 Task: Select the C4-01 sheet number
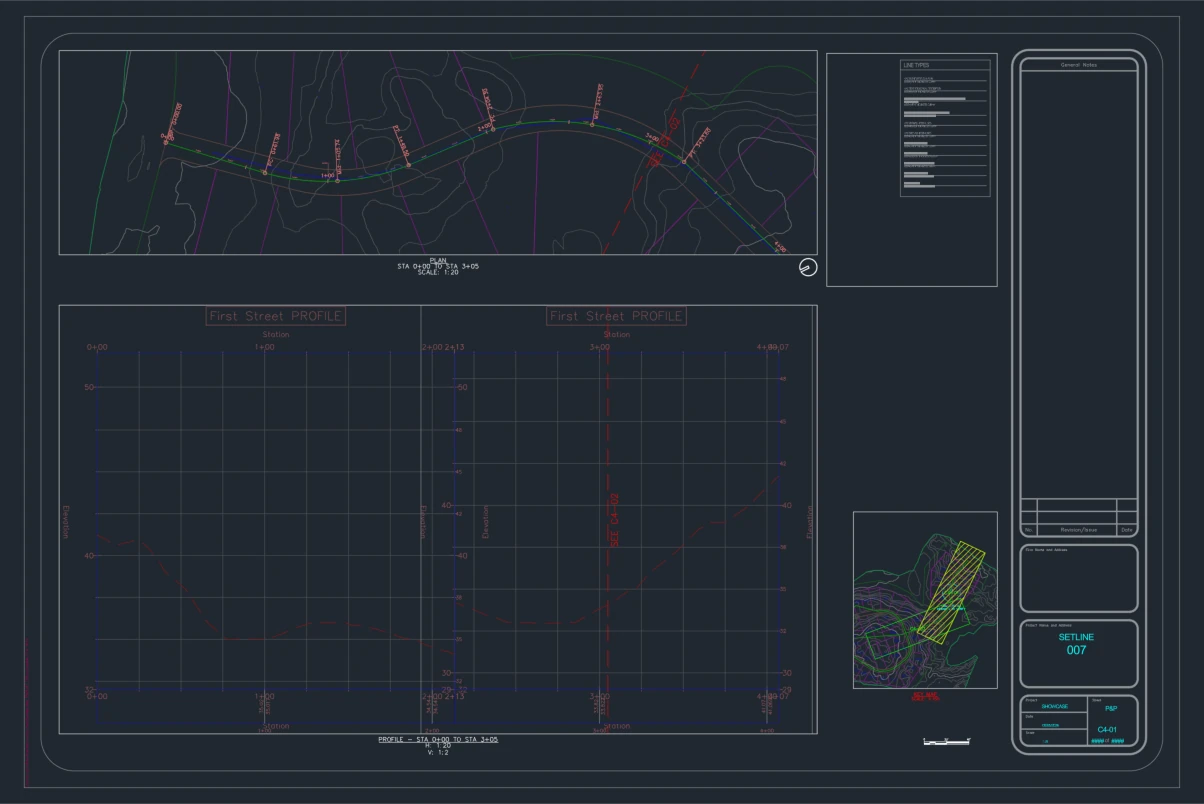[1107, 730]
